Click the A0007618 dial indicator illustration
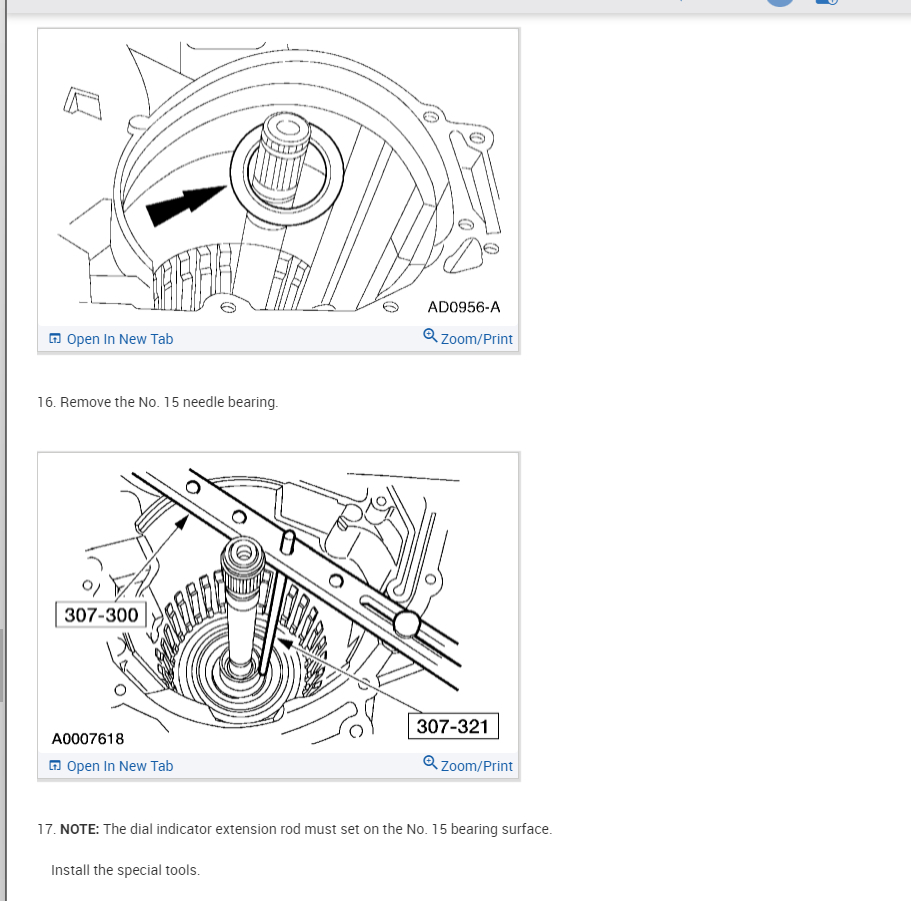The image size is (911, 901). (x=278, y=603)
